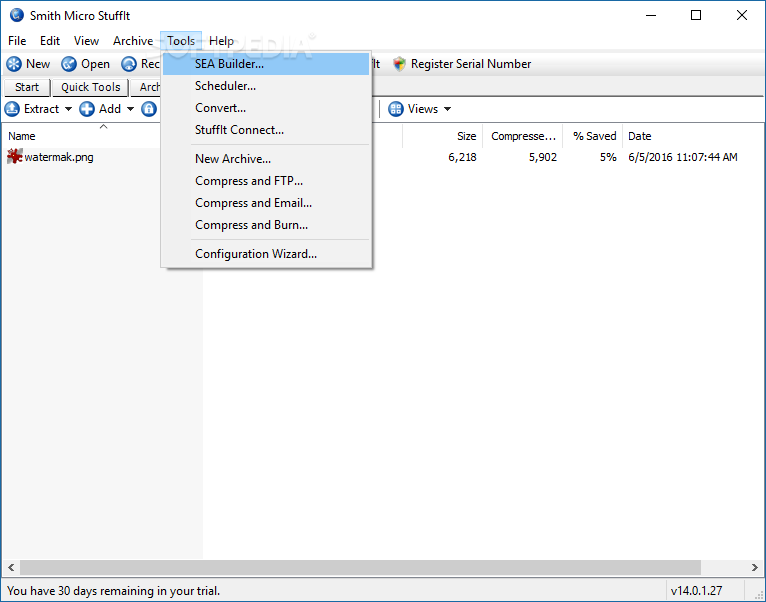Expand the Extract dropdown arrow

(x=68, y=109)
